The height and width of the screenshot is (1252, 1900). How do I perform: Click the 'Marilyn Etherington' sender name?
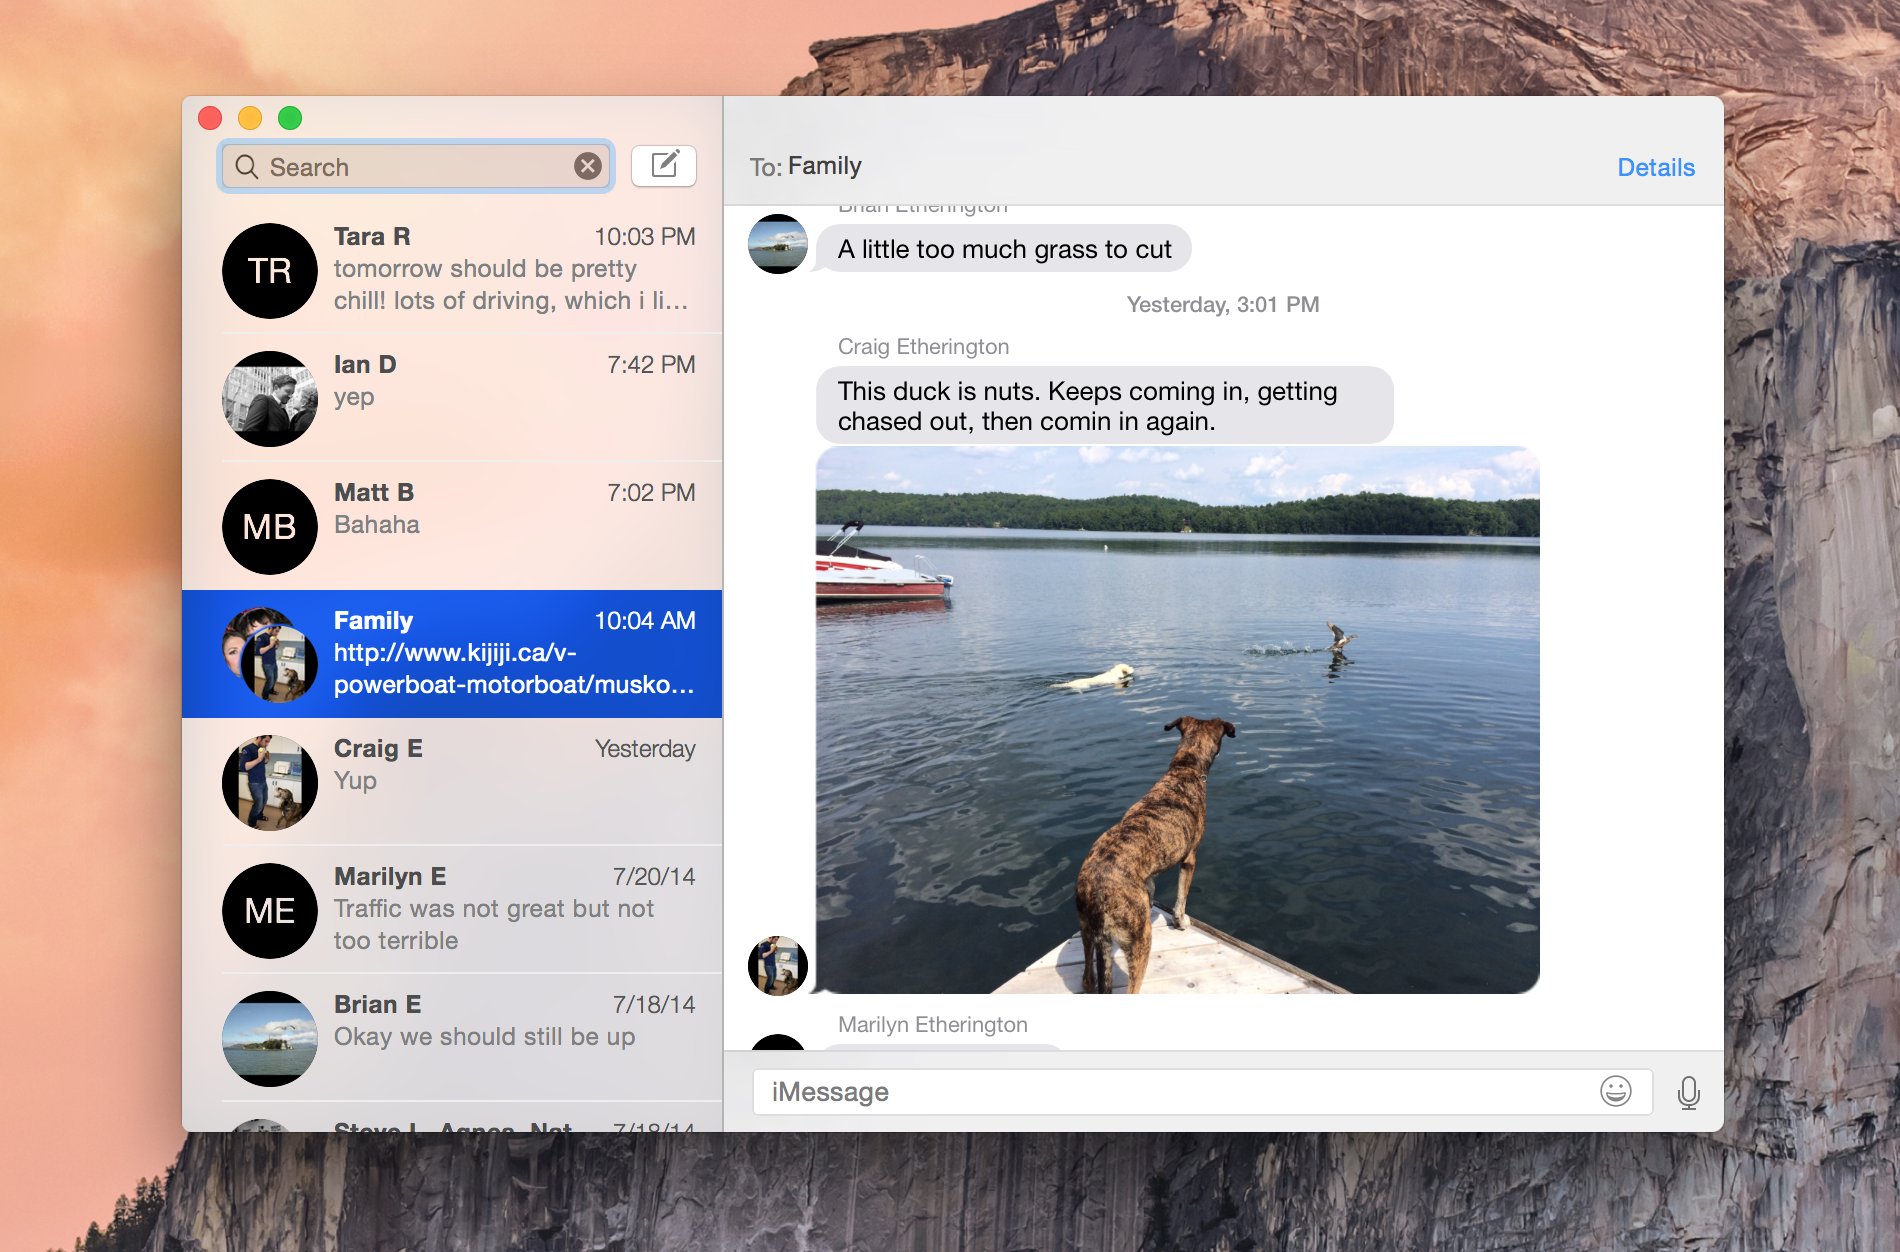click(x=933, y=1024)
